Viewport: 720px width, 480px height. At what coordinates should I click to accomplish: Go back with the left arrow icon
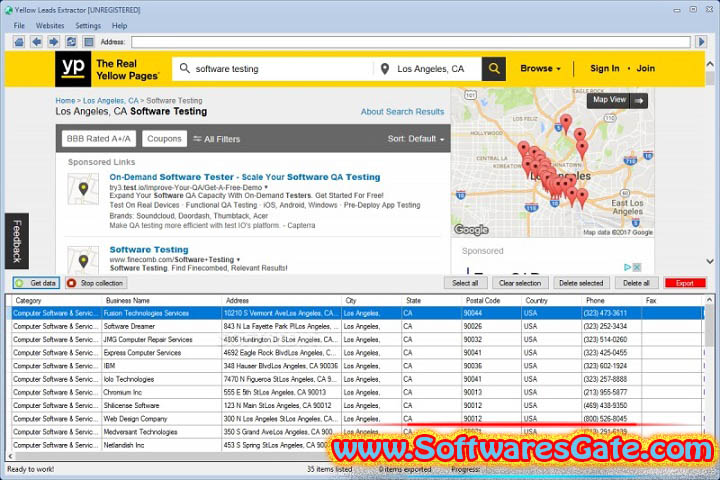36,42
